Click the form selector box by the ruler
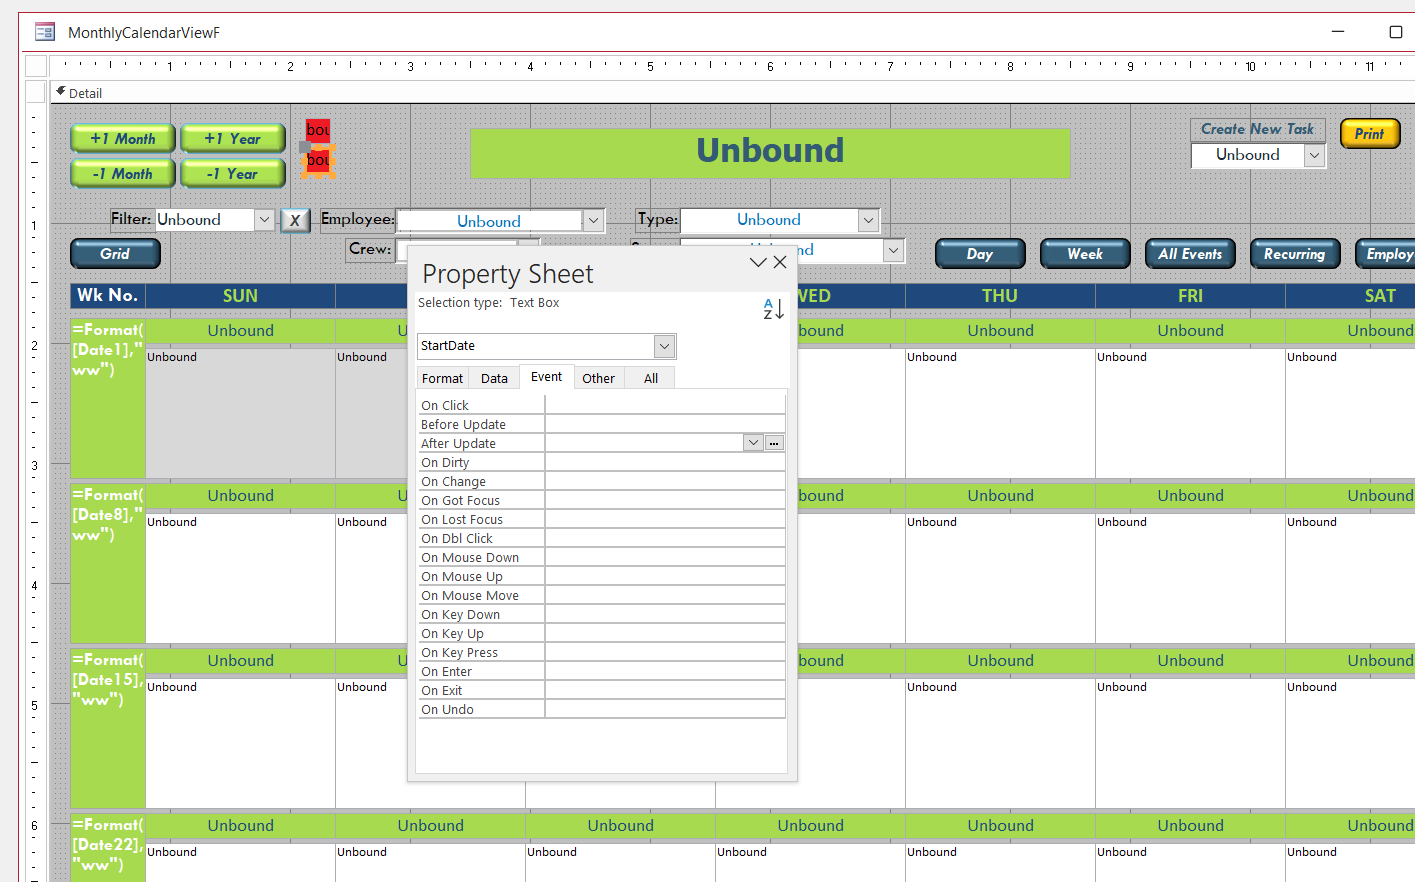This screenshot has height=882, width=1415. (x=36, y=66)
